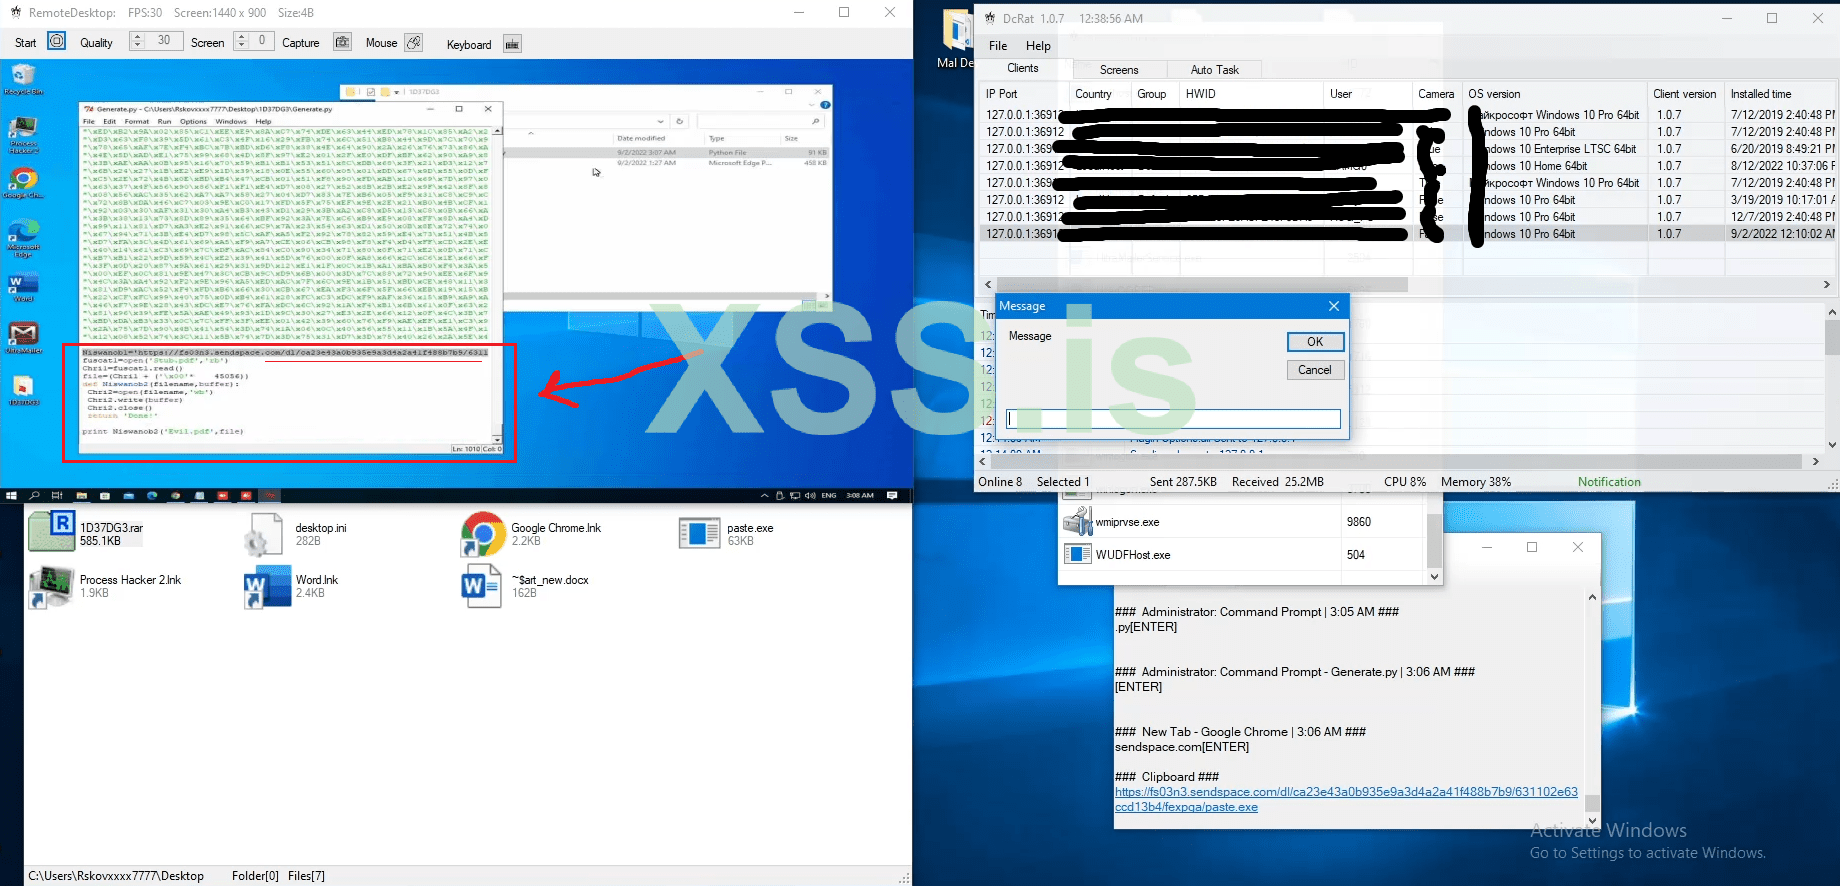Click horizontal scrollbar of DcRat client list
Image resolution: width=1840 pixels, height=886 pixels.
pos(1203,285)
